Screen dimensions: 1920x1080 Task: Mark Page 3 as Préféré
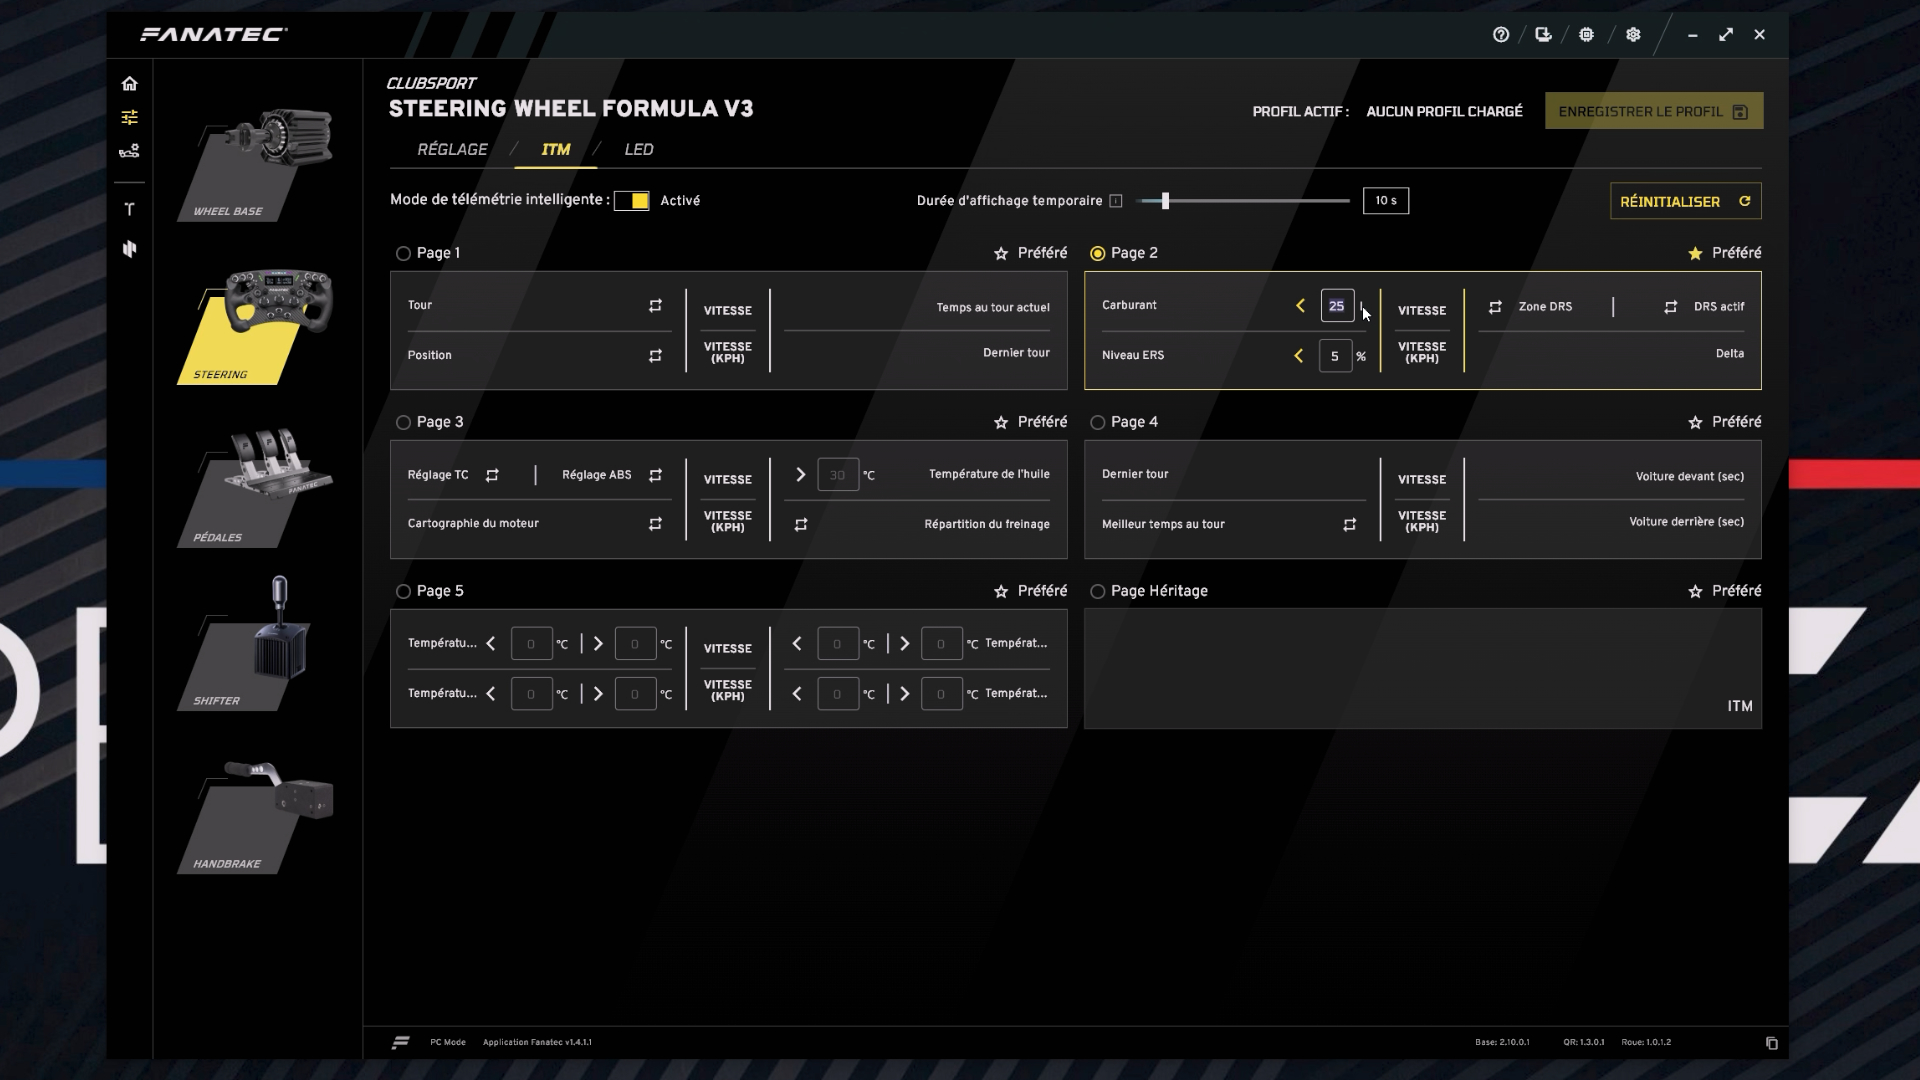1002,421
